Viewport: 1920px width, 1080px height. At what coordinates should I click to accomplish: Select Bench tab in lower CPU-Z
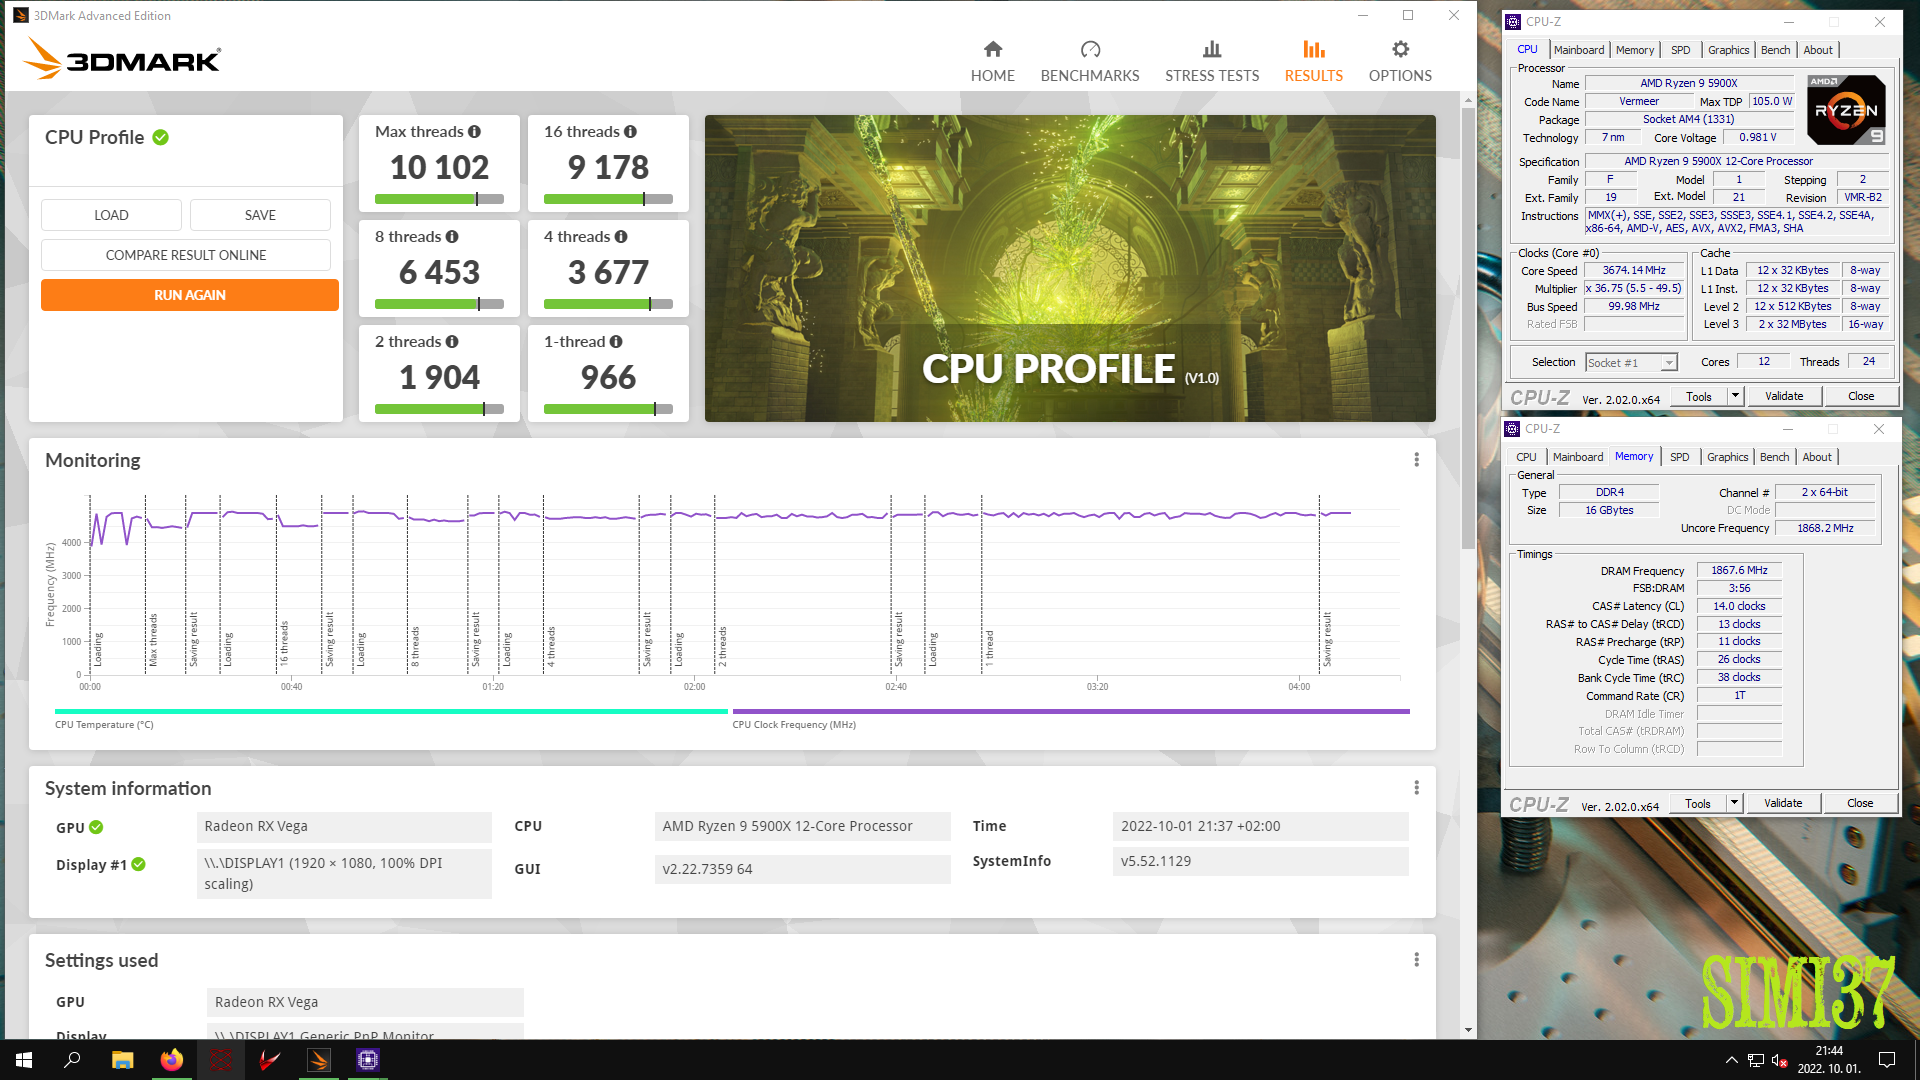point(1775,457)
